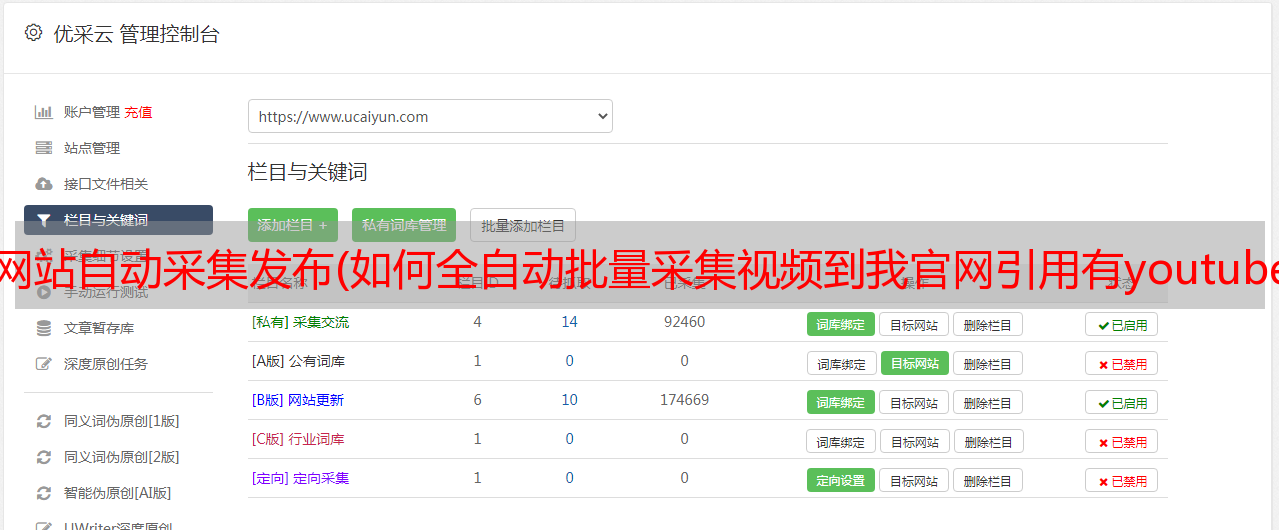Click the [B版] 网站更新 column name
This screenshot has height=530, width=1279.
(x=297, y=400)
